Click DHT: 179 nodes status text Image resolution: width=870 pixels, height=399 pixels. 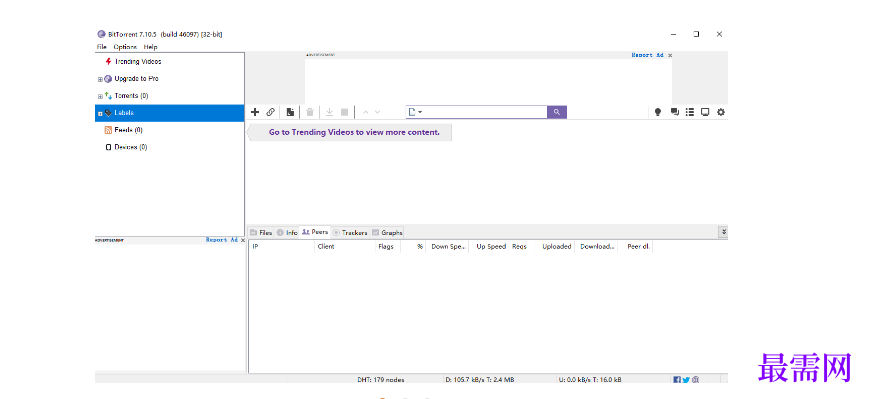[381, 380]
